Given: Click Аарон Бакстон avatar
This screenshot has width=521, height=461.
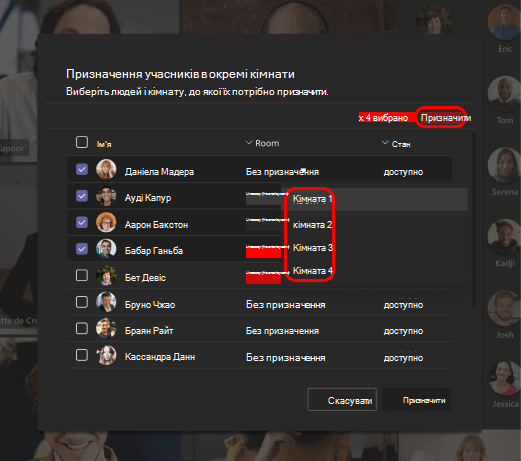Looking at the screenshot, I should click(106, 222).
